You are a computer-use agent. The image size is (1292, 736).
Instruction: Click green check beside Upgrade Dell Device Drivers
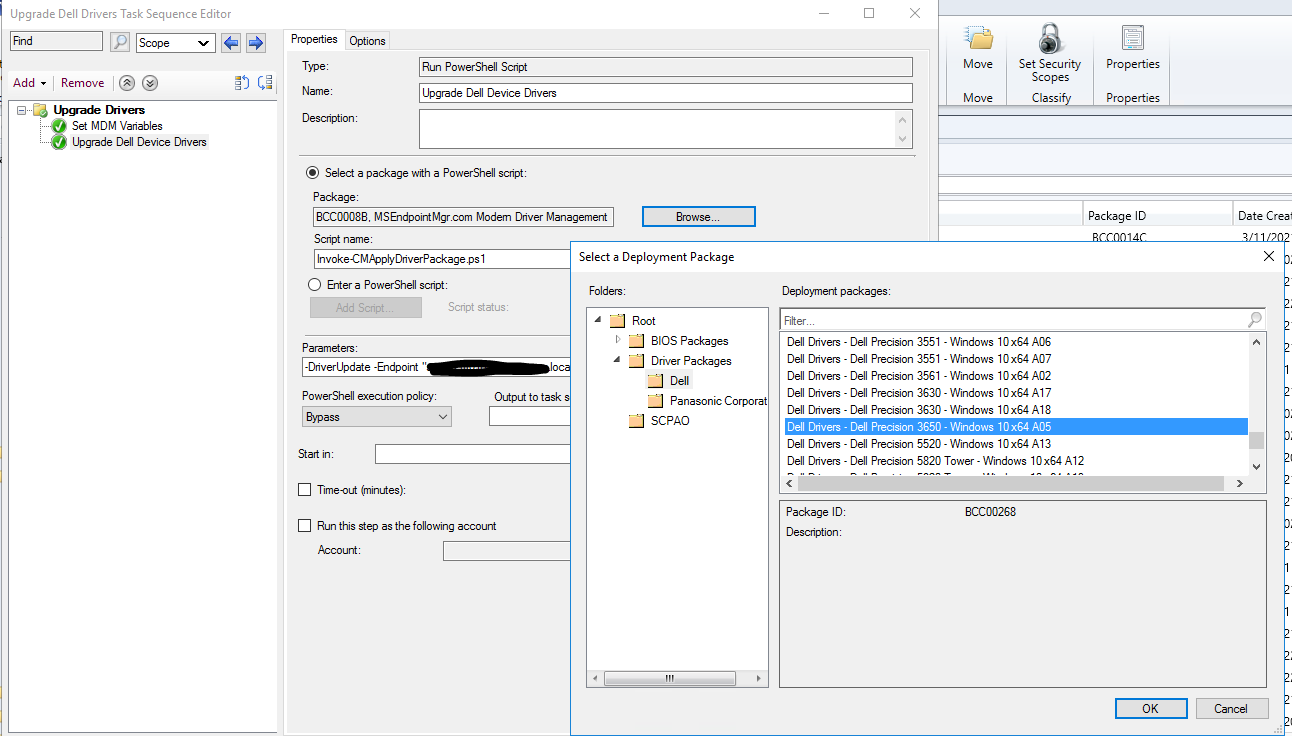coord(59,142)
